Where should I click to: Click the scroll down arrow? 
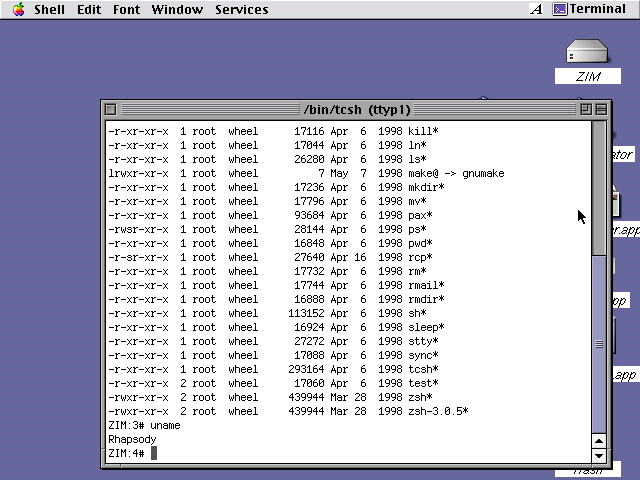point(599,456)
